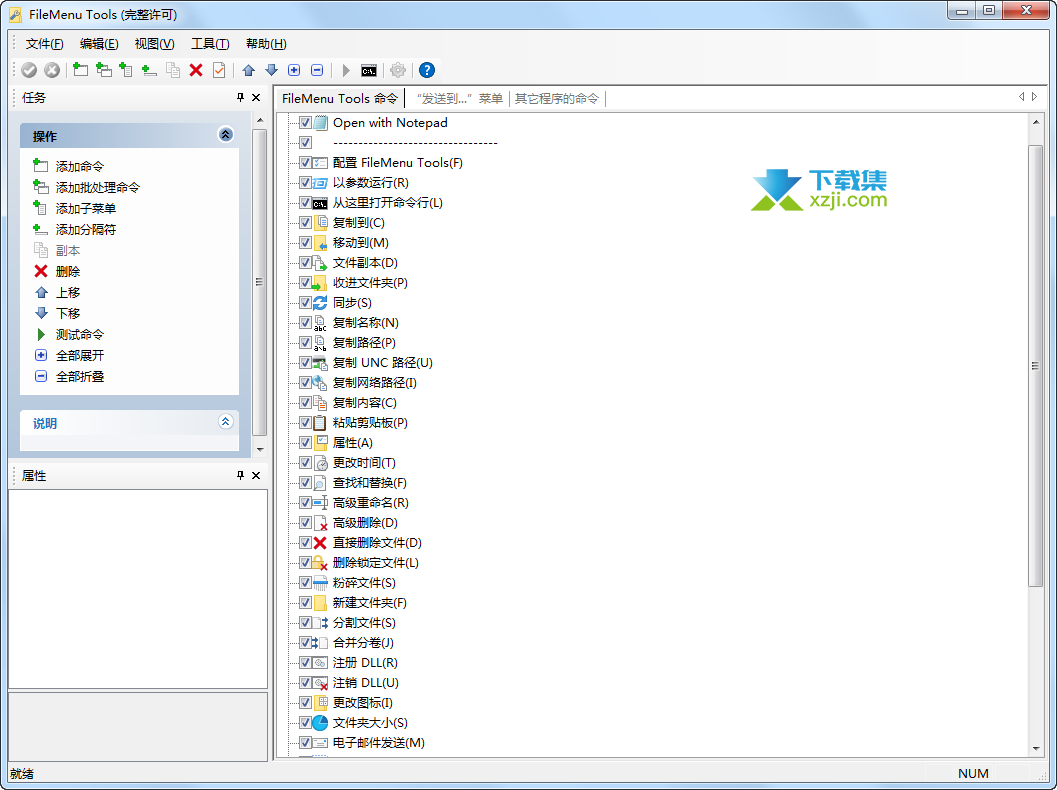Click the Move Up arrow toolbar icon
This screenshot has height=790, width=1057.
(249, 70)
